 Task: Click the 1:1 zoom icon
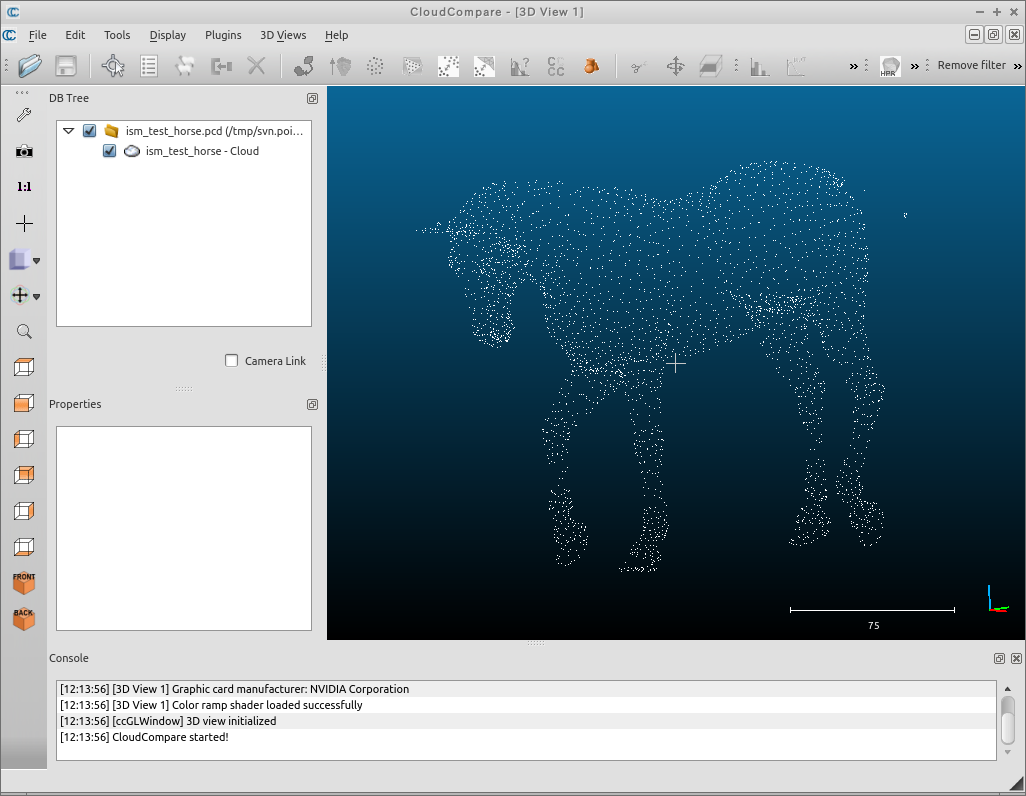[24, 187]
